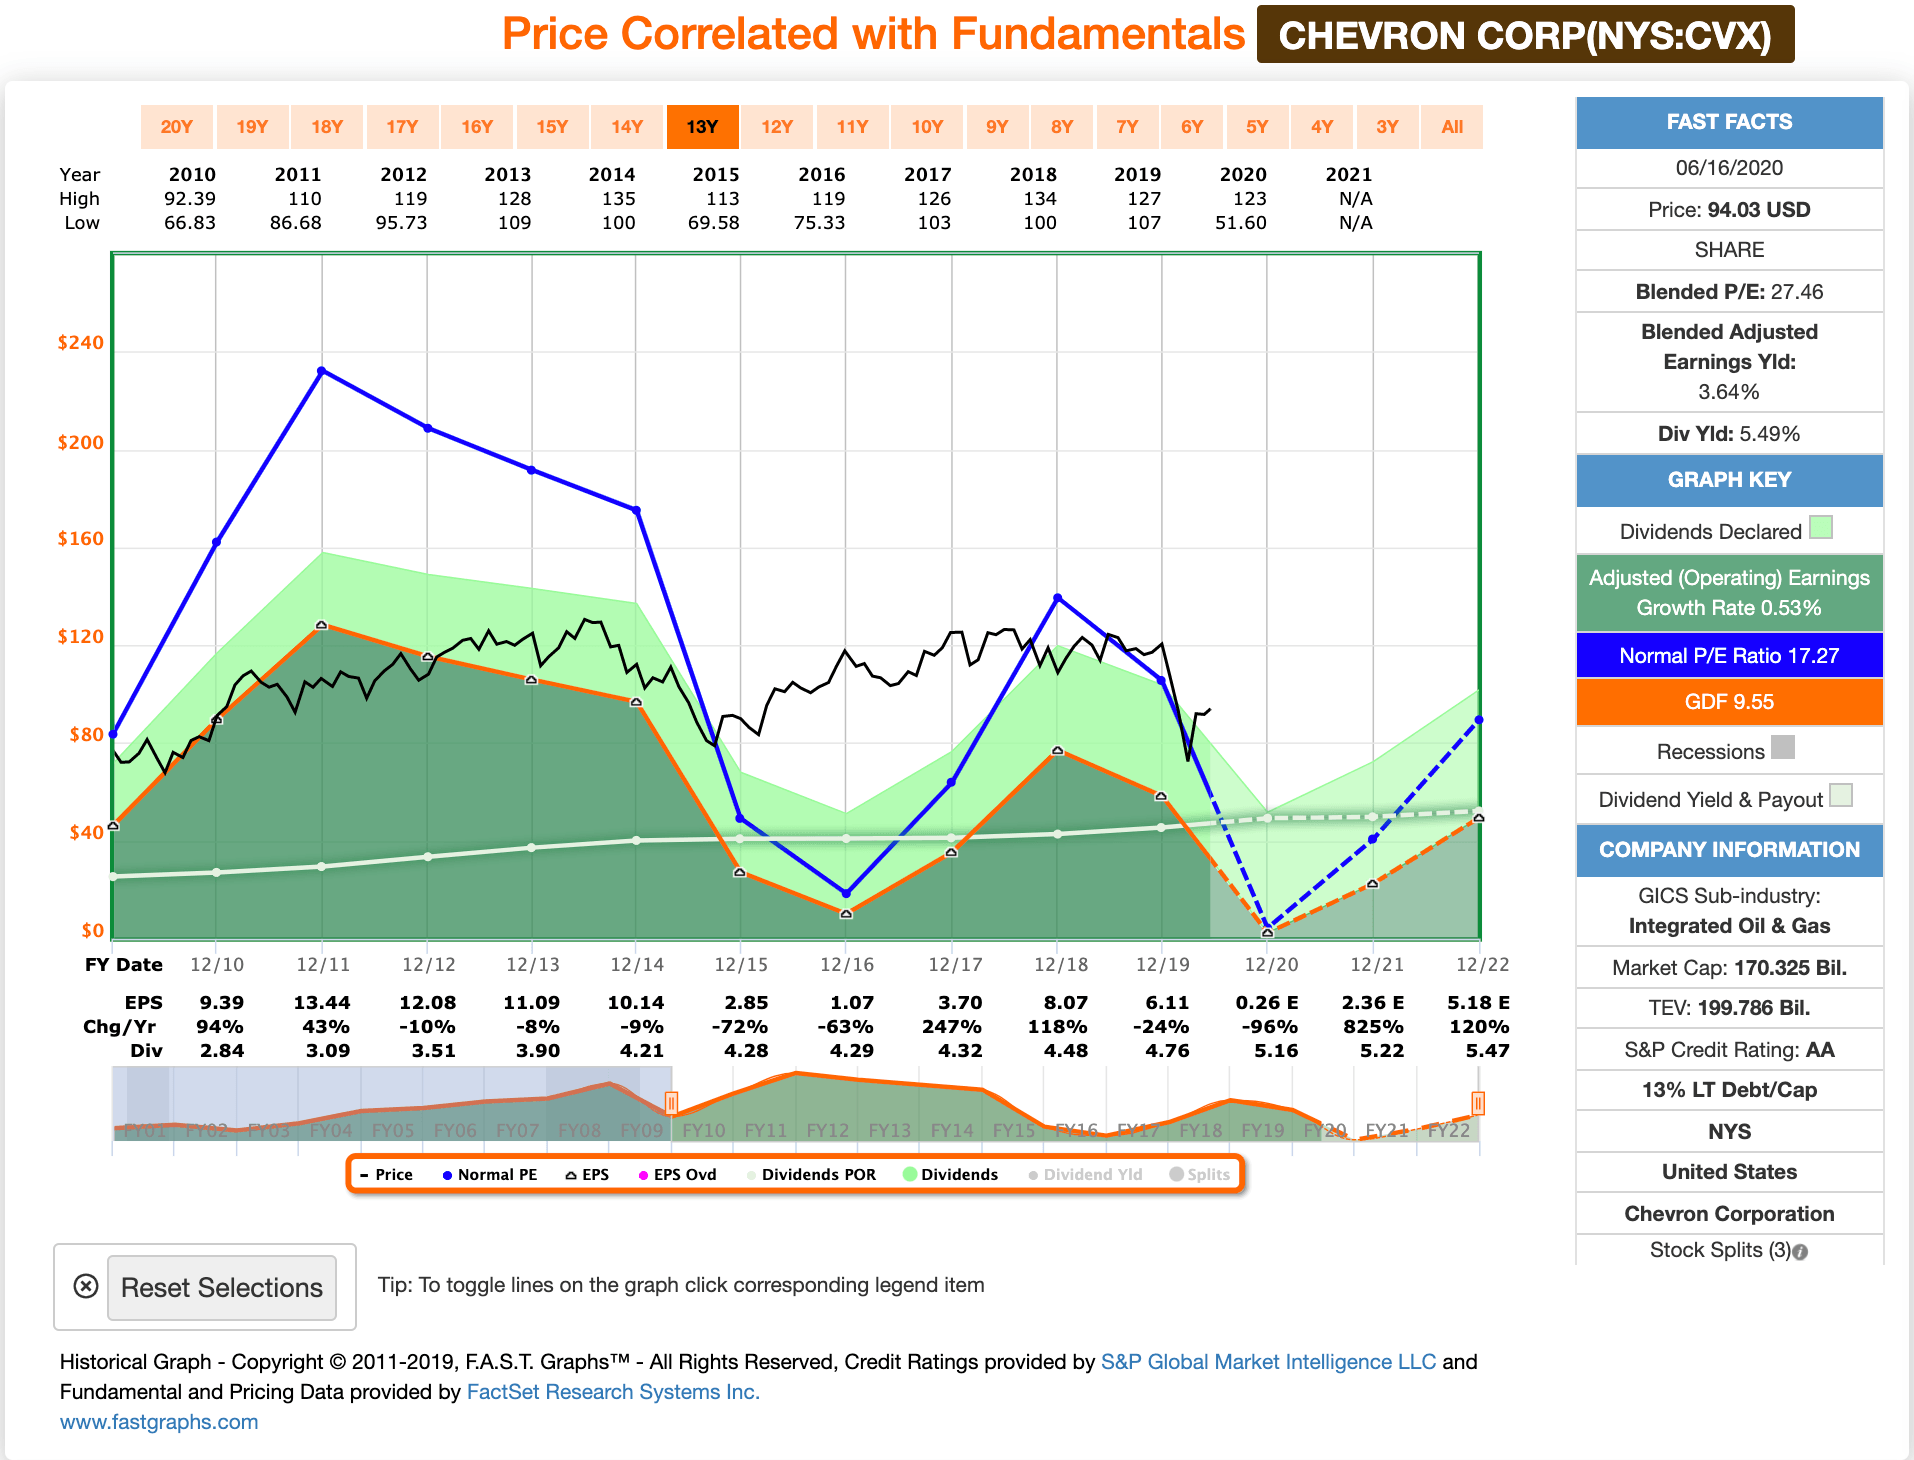Viewport: 1914px width, 1460px height.
Task: Show the 5Y time range
Action: coord(1257,127)
